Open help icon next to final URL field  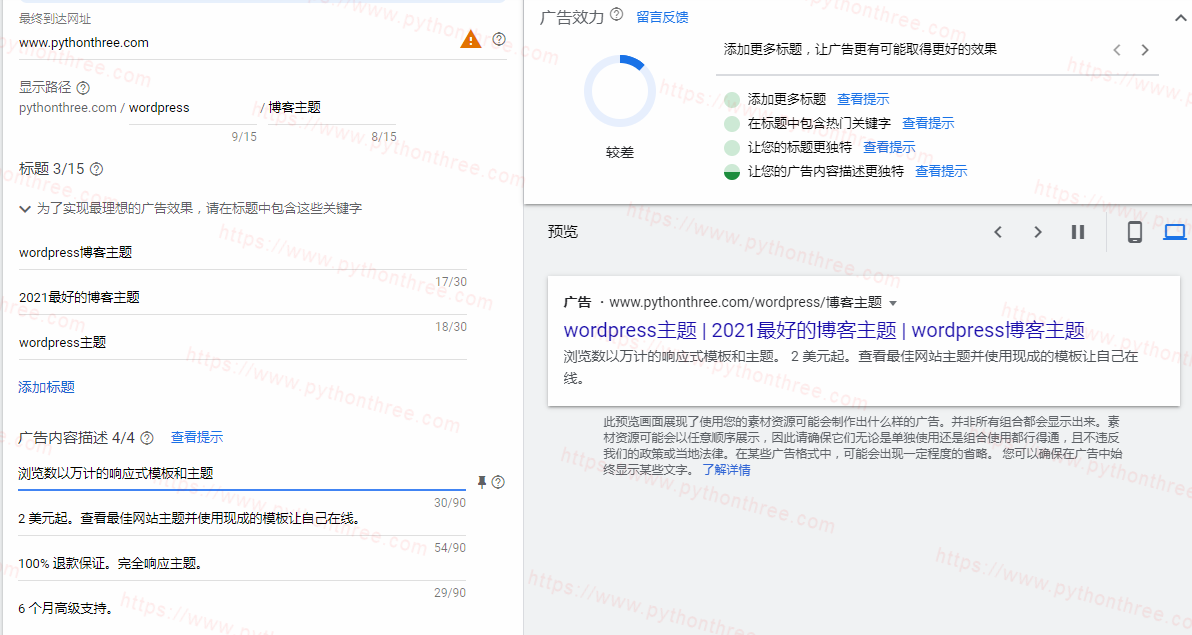[x=499, y=40]
